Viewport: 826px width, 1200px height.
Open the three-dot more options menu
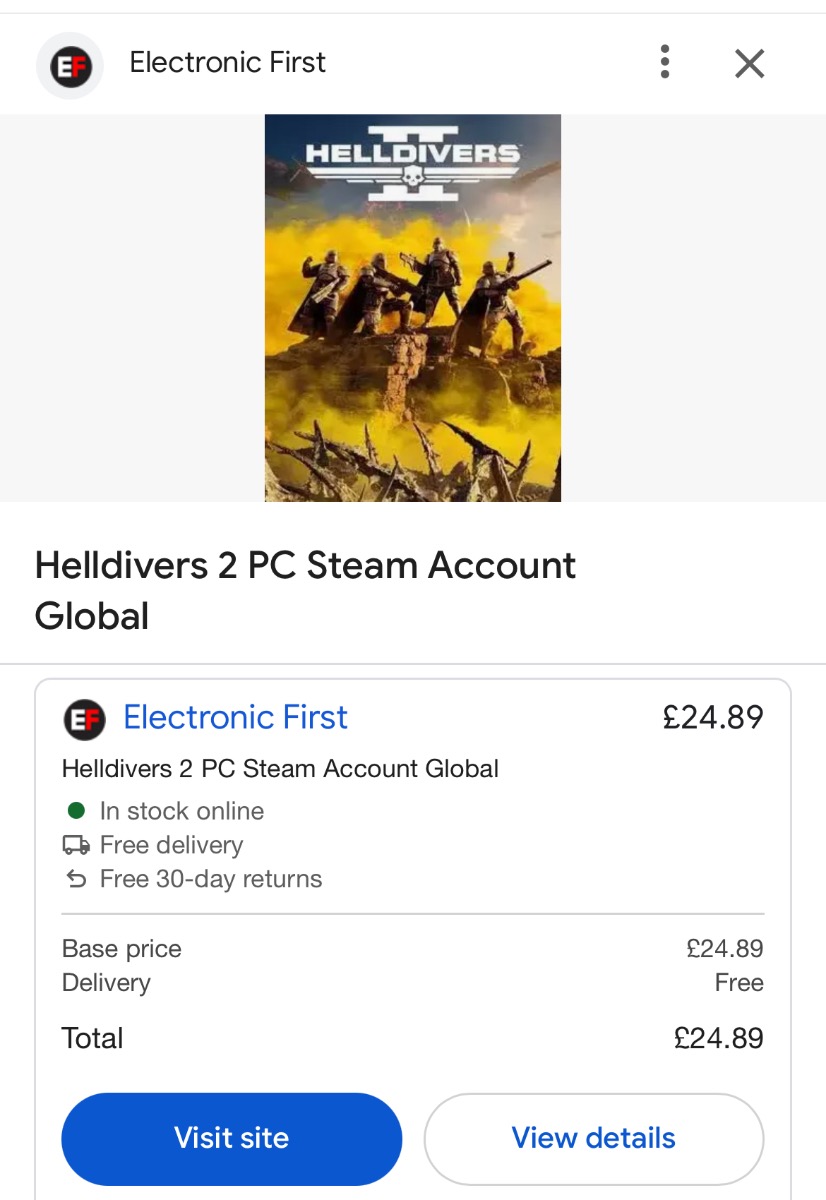coord(665,63)
